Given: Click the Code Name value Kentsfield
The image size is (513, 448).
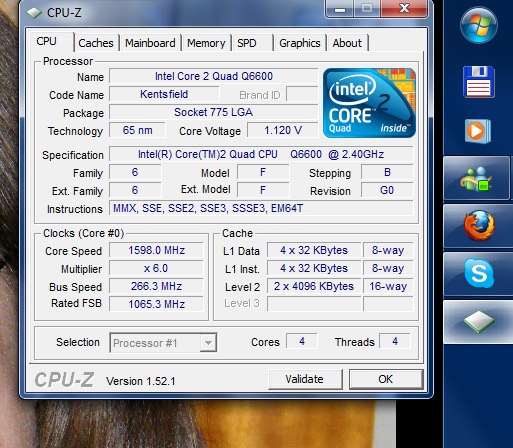Looking at the screenshot, I should click(164, 94).
